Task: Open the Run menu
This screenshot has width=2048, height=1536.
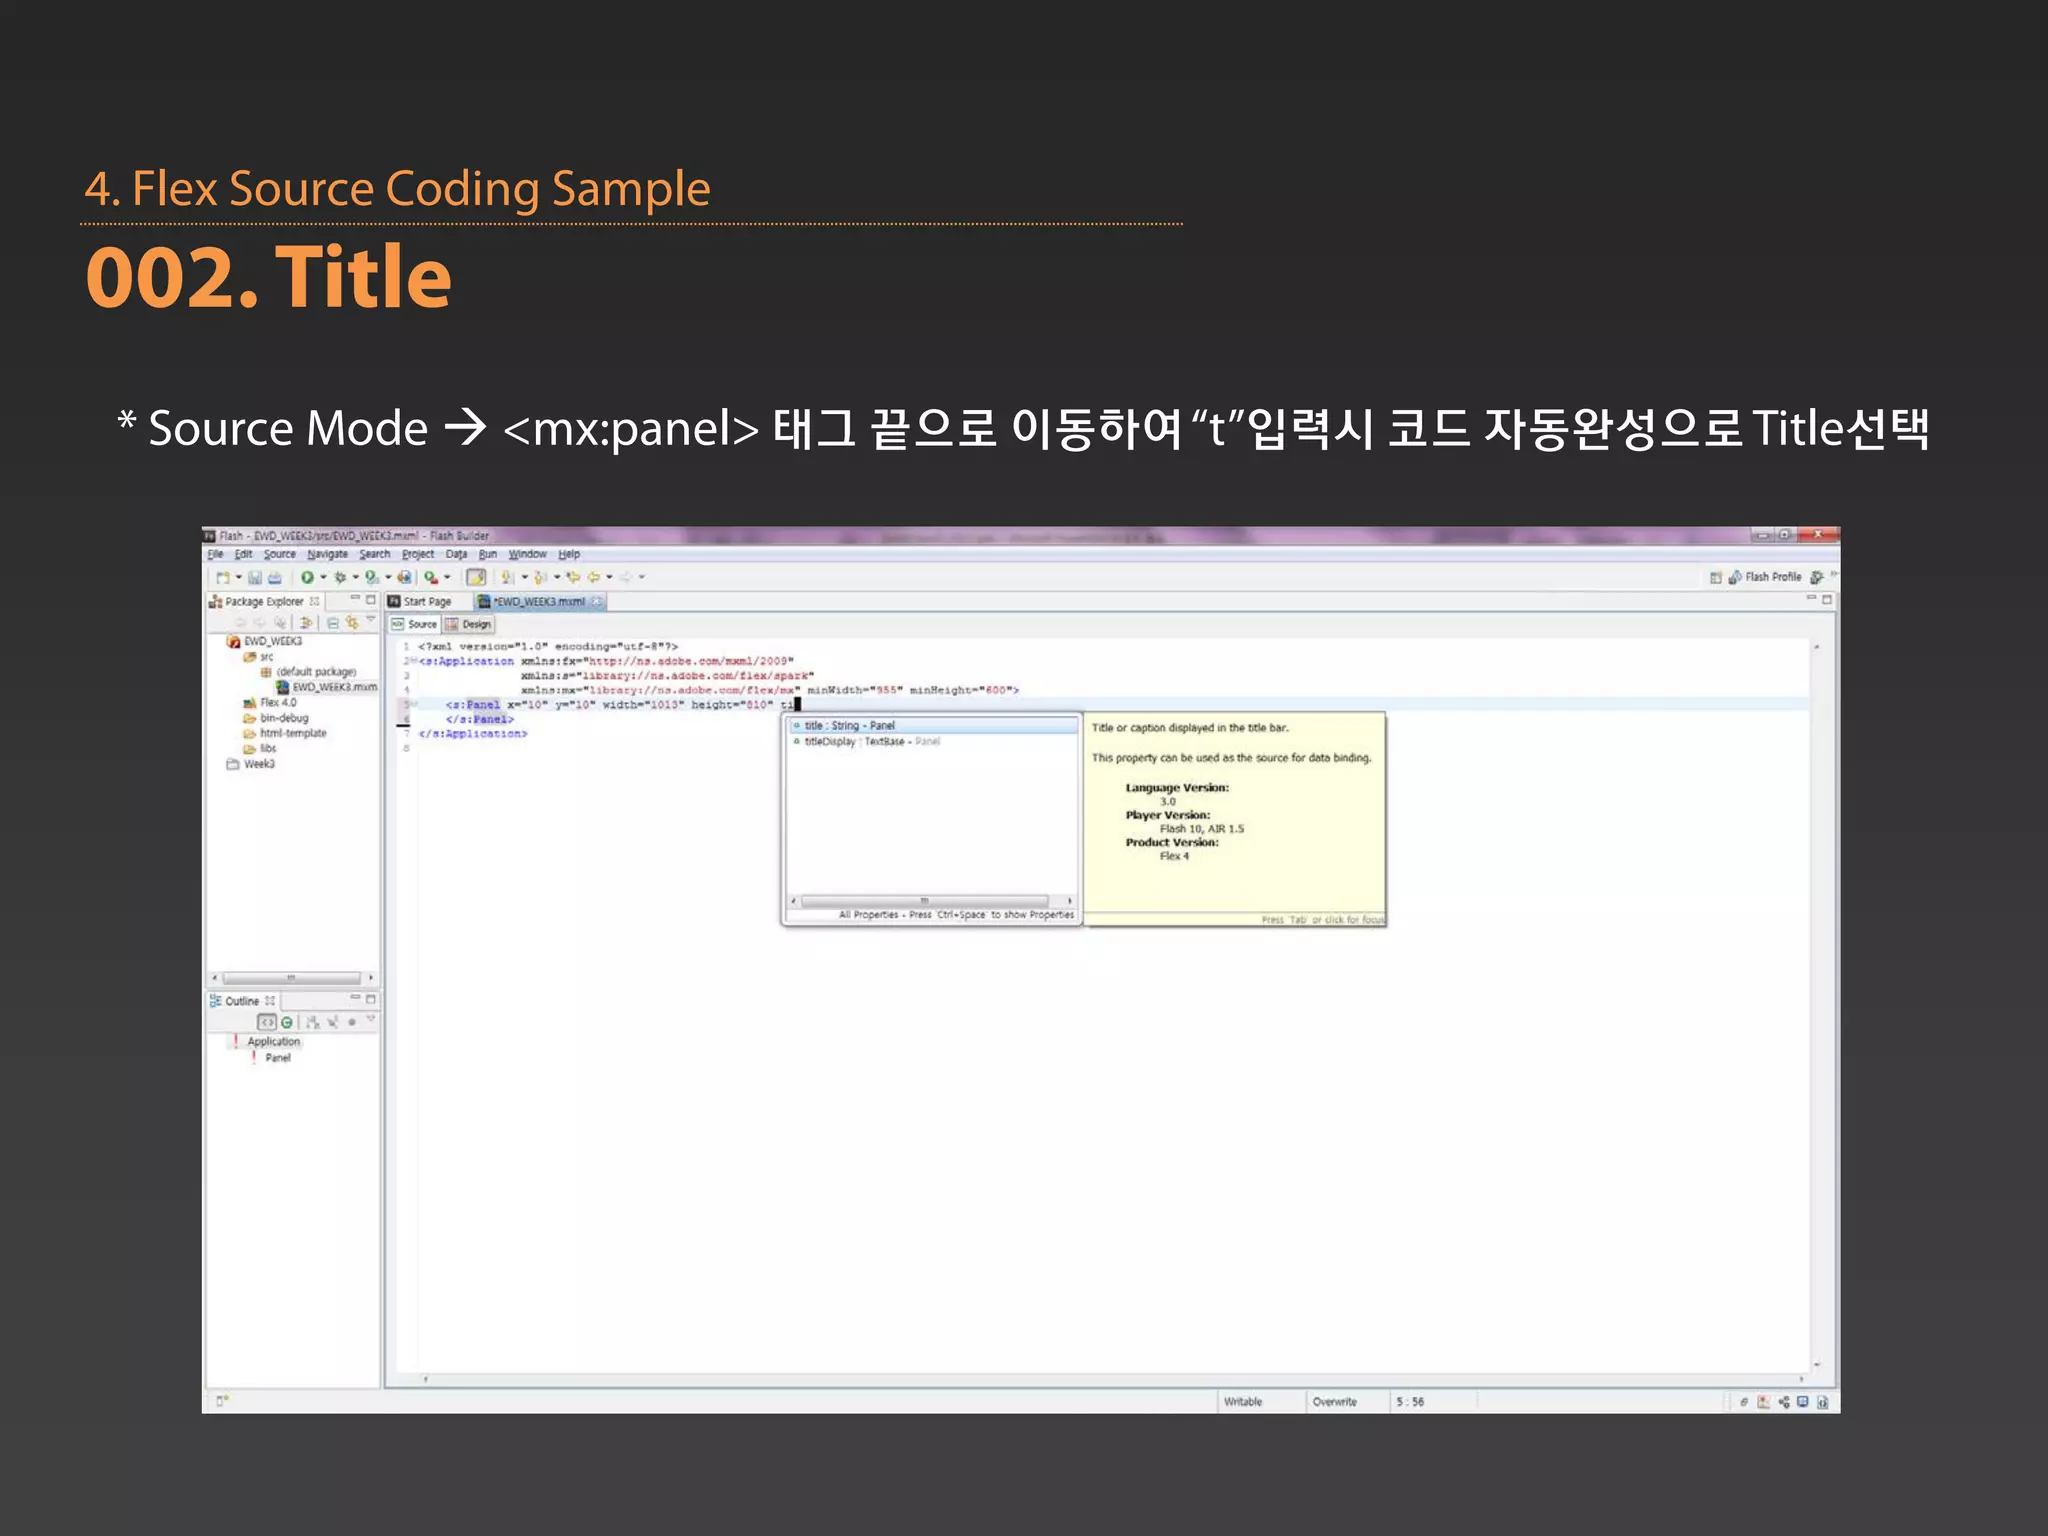Action: click(x=488, y=554)
